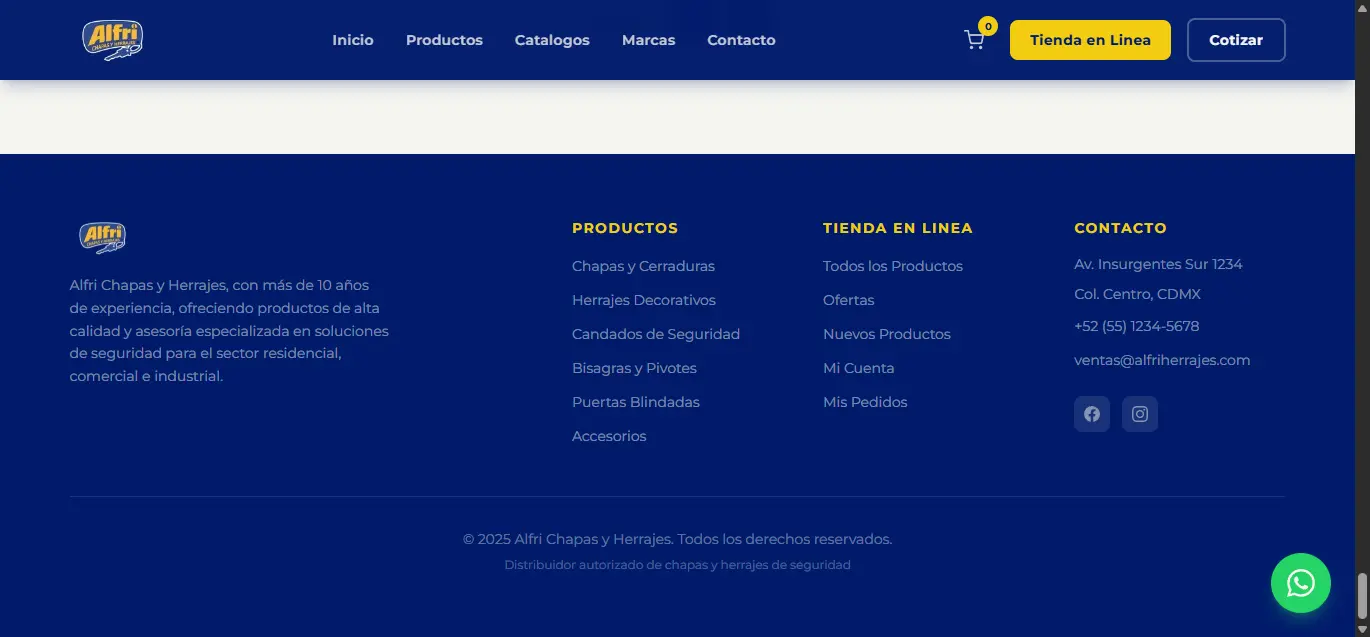The width and height of the screenshot is (1370, 637).
Task: Start a WhatsApp chat via the green button
Action: pyautogui.click(x=1301, y=583)
